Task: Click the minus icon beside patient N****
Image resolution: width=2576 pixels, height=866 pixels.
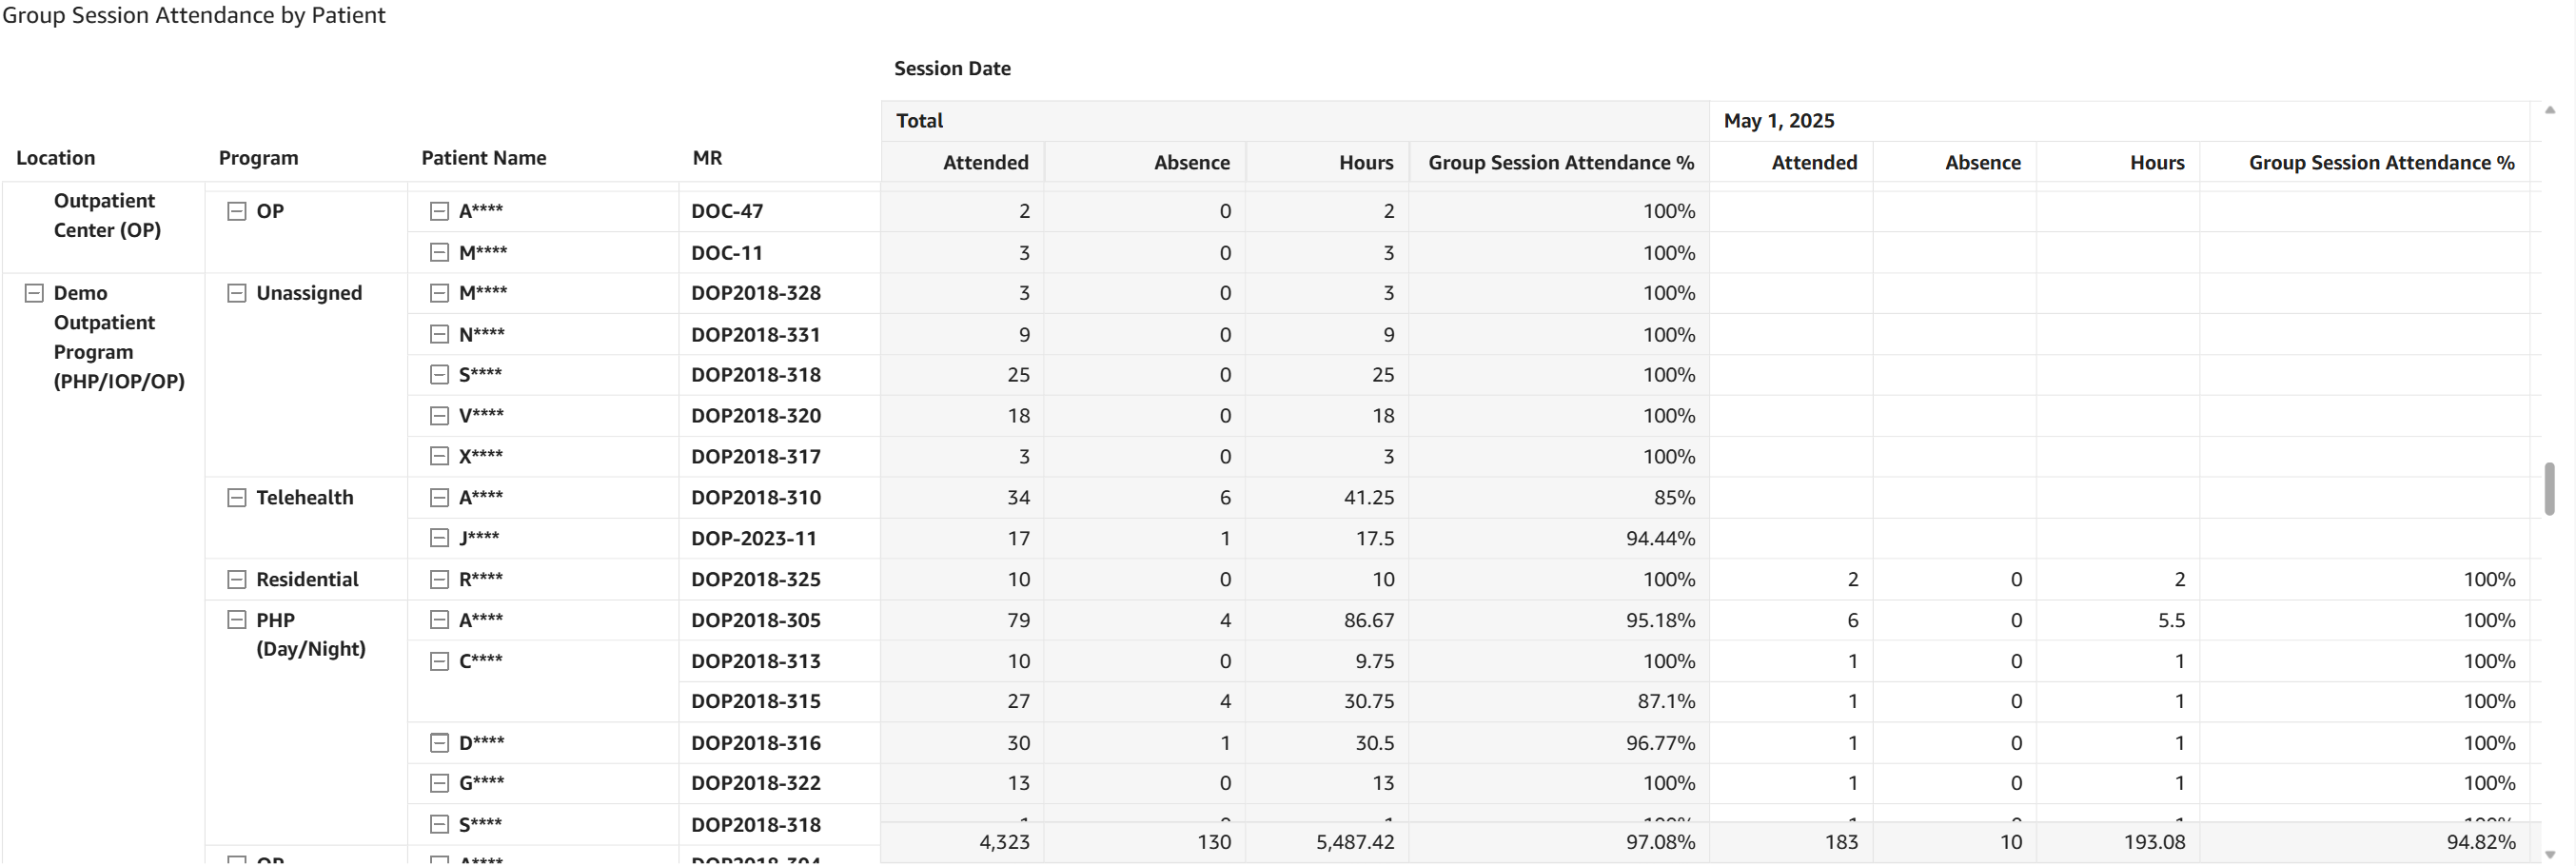Action: (439, 334)
